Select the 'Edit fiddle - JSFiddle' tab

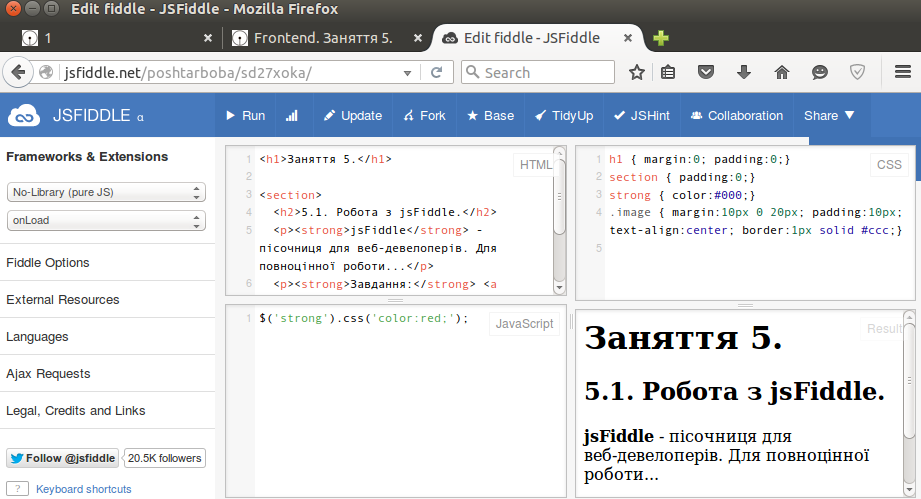(532, 38)
